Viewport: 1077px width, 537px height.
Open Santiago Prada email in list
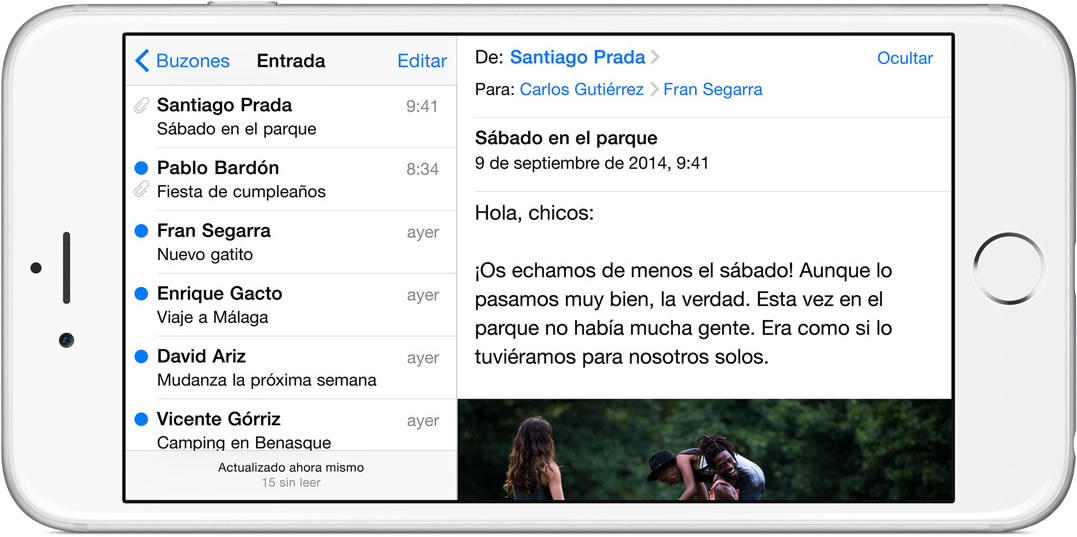pos(291,117)
